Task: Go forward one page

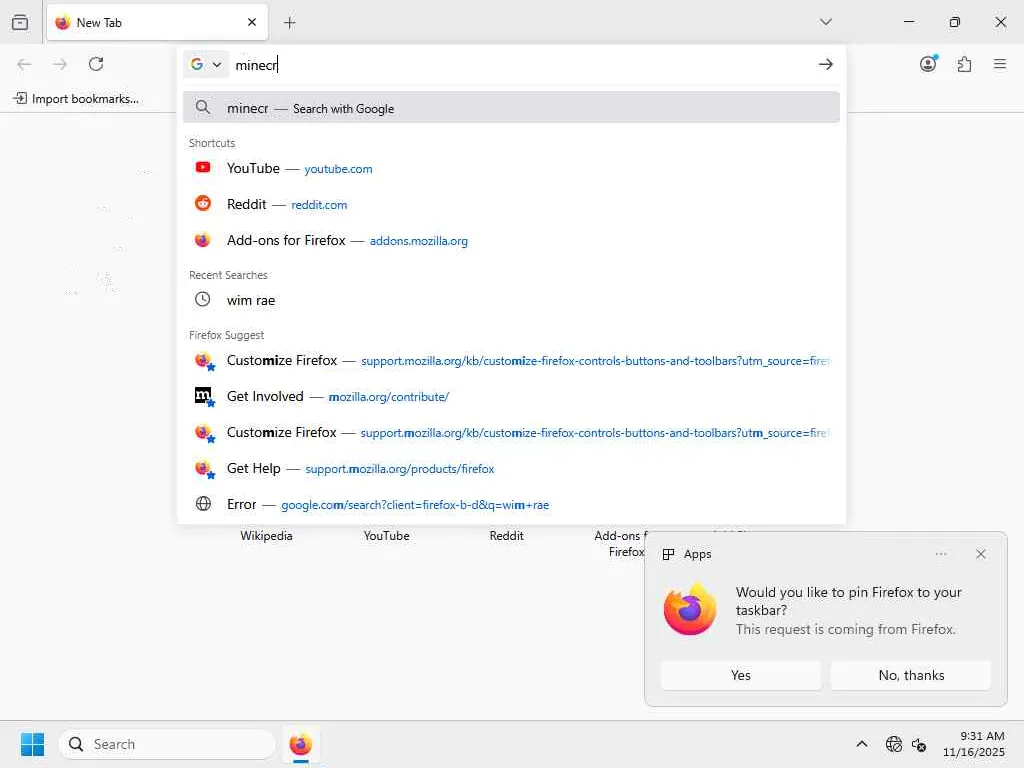Action: (60, 64)
